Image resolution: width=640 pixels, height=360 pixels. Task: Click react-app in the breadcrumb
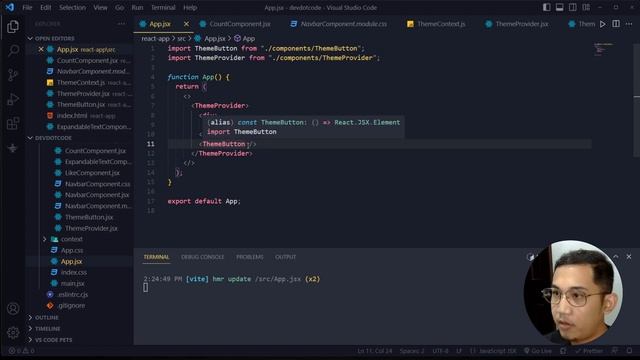(155, 39)
